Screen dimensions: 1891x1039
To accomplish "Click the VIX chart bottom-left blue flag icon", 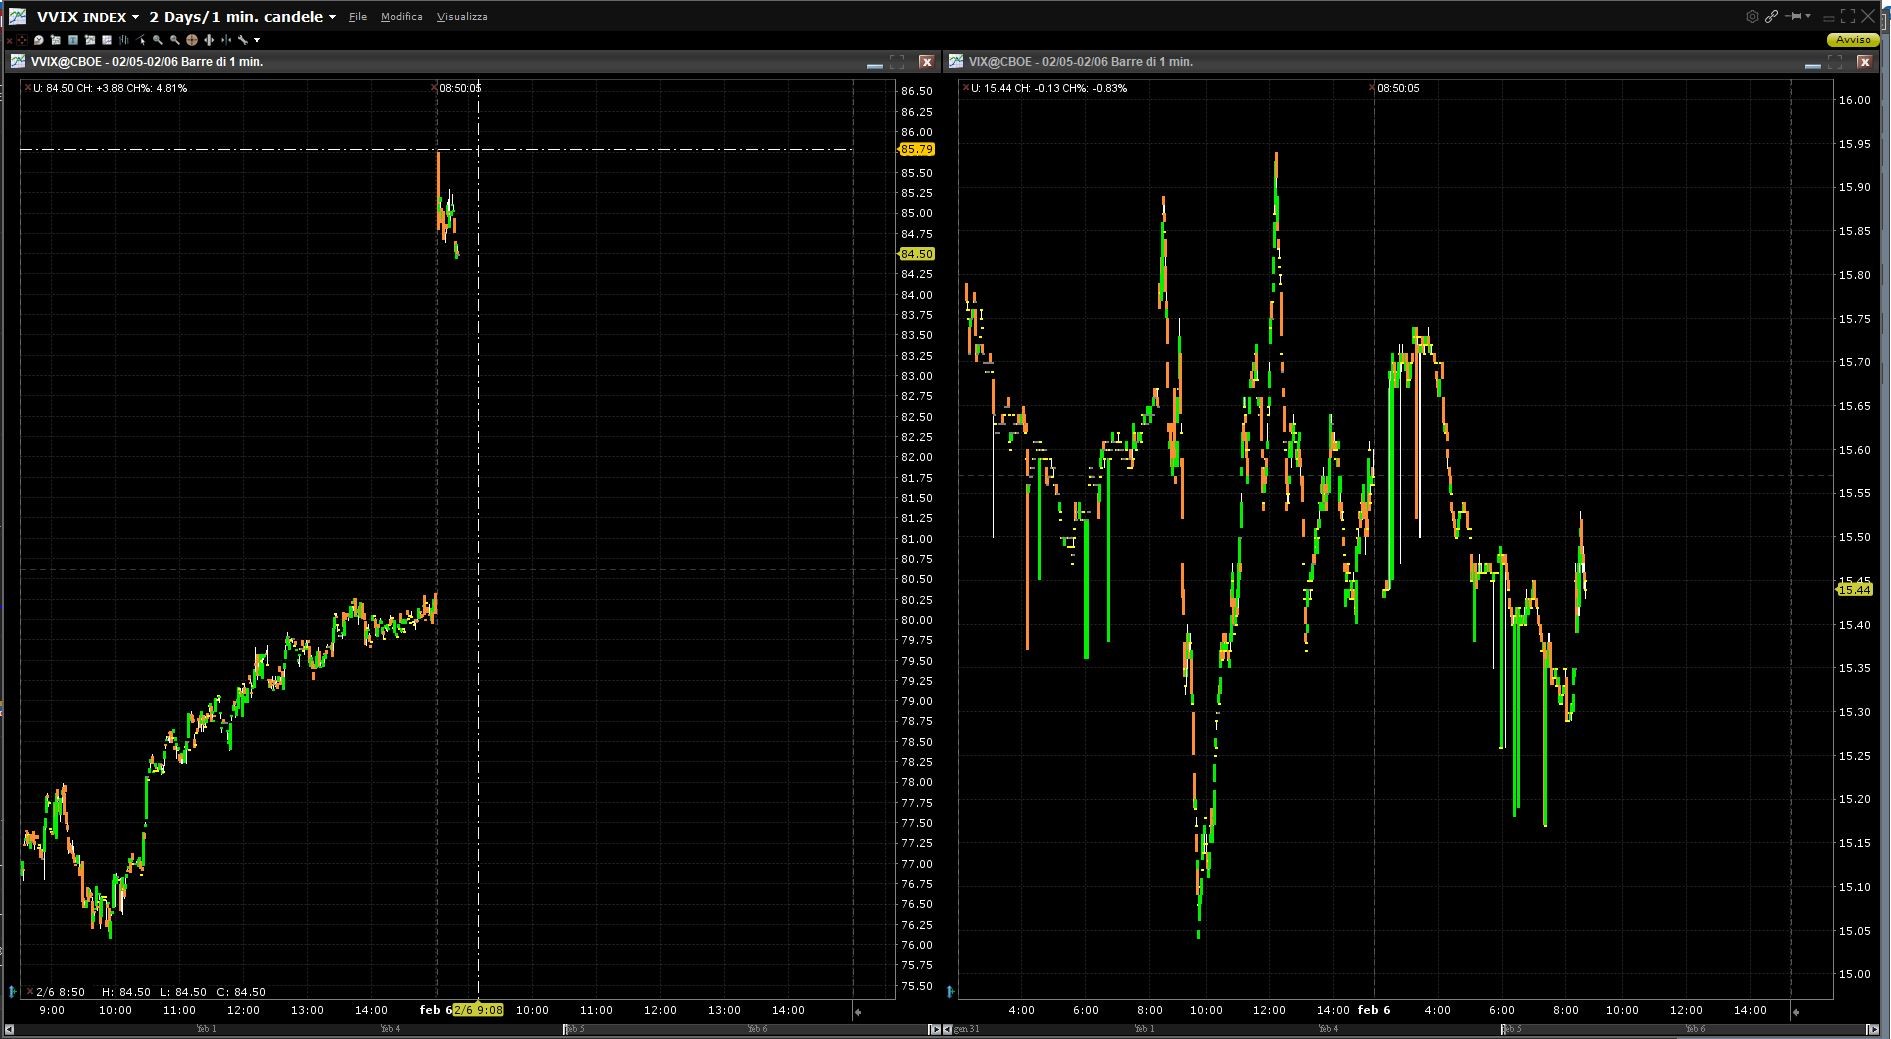I will pyautogui.click(x=950, y=992).
